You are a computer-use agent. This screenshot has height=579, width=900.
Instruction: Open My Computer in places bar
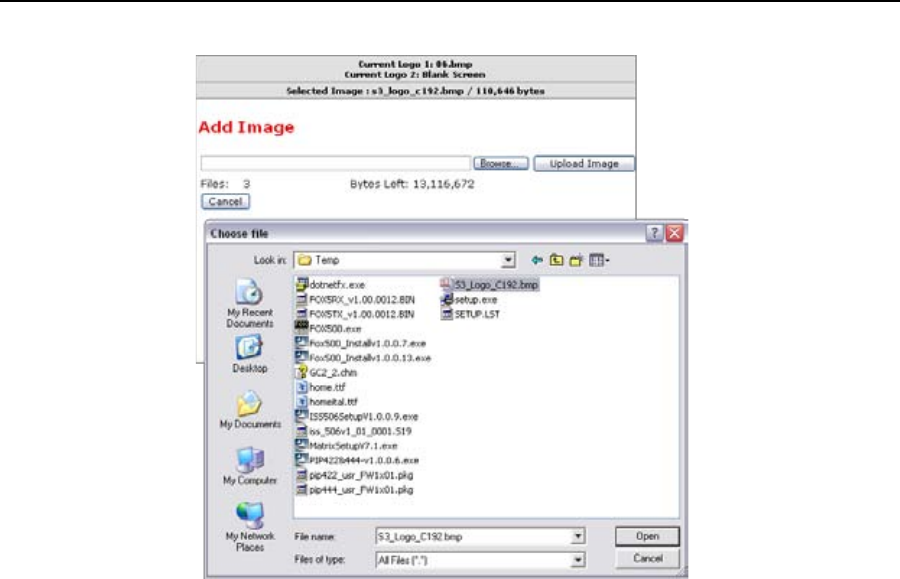[250, 466]
